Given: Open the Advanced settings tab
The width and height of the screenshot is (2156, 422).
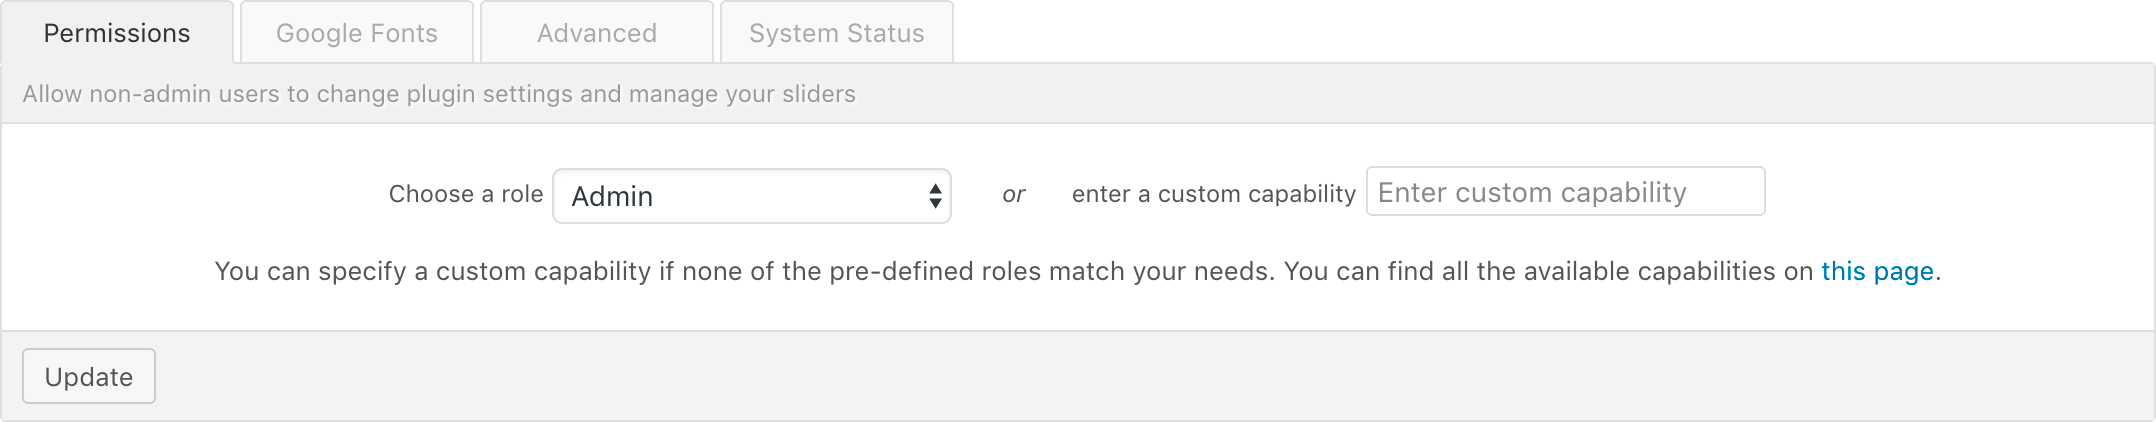Looking at the screenshot, I should (597, 33).
